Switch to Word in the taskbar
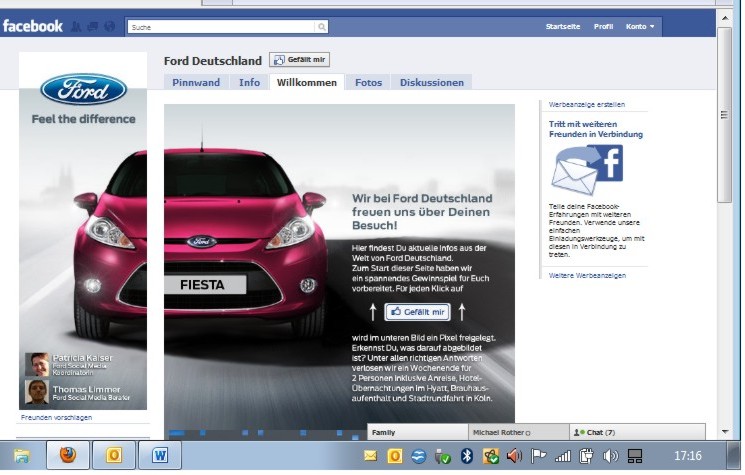This screenshot has height=475, width=745. [160, 455]
